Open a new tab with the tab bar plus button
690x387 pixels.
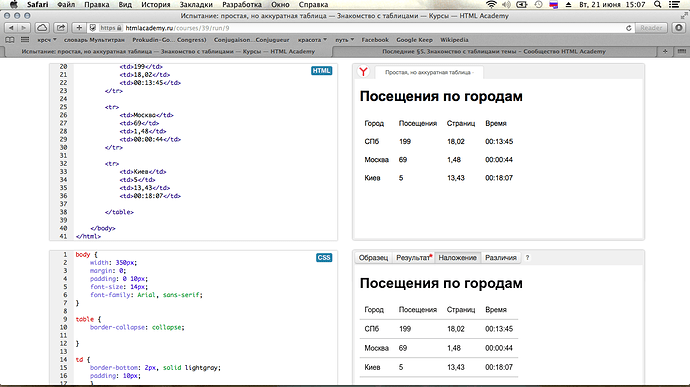pyautogui.click(x=665, y=52)
